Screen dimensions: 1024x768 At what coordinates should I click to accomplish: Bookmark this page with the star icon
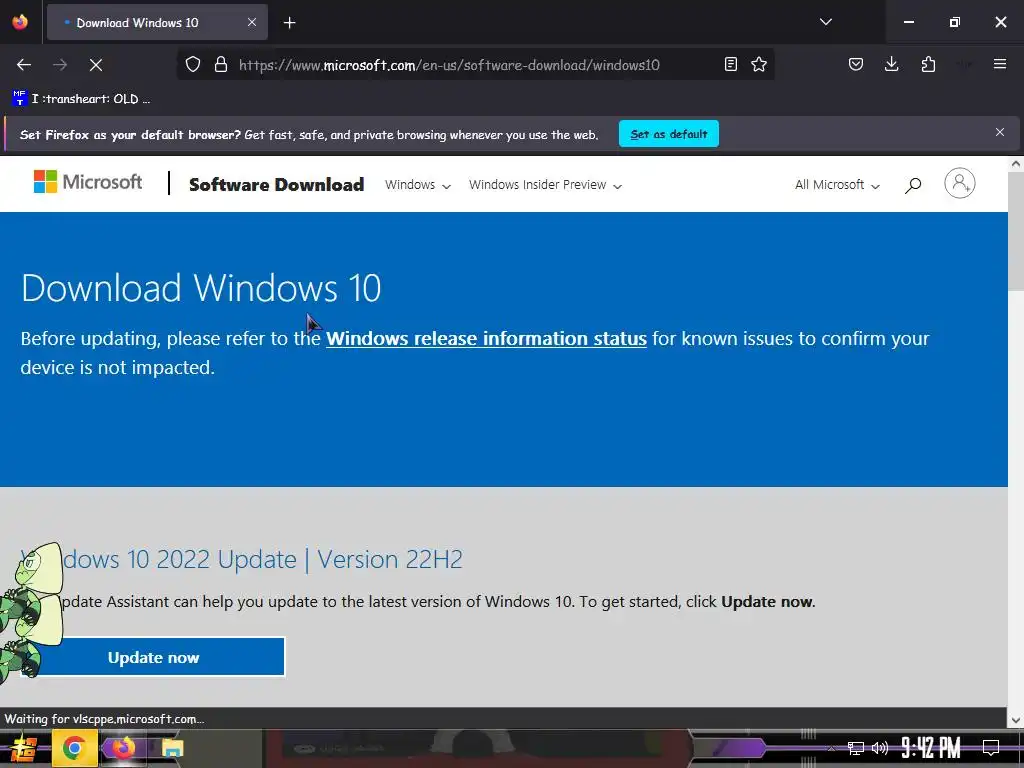click(x=759, y=64)
